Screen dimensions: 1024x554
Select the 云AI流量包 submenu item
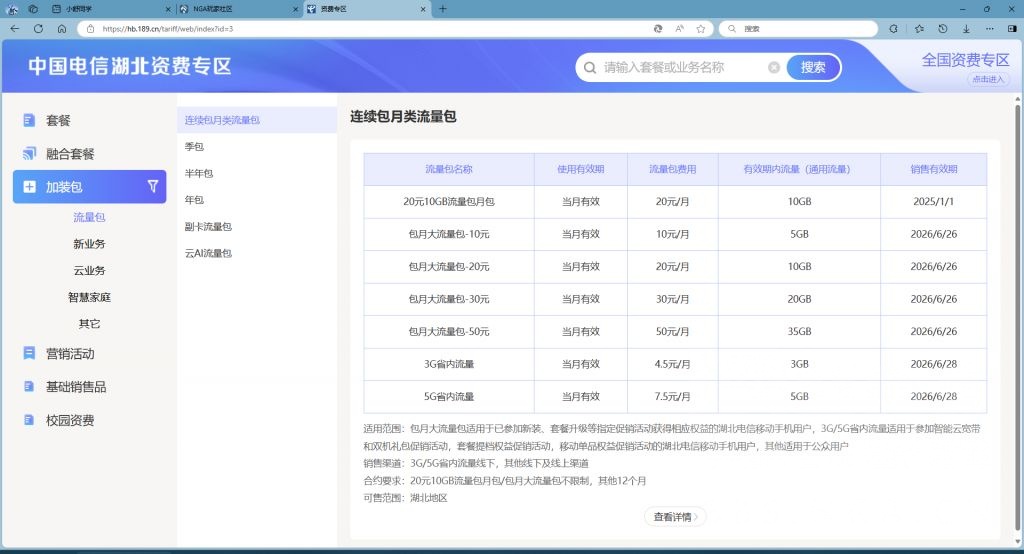(208, 254)
